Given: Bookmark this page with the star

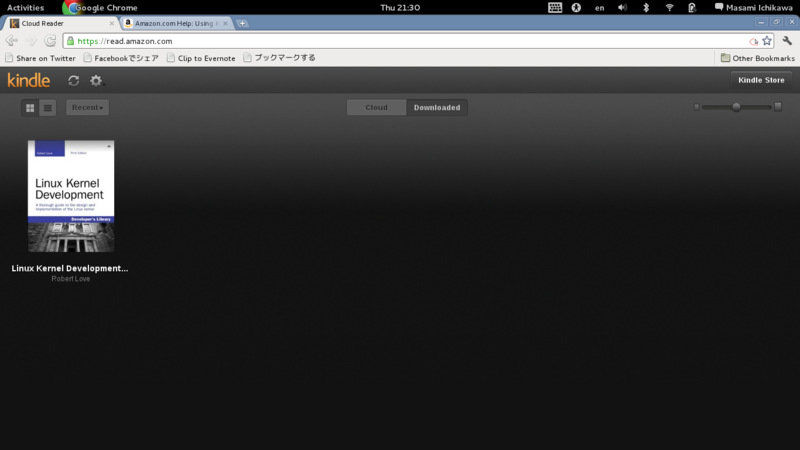Looking at the screenshot, I should (767, 41).
